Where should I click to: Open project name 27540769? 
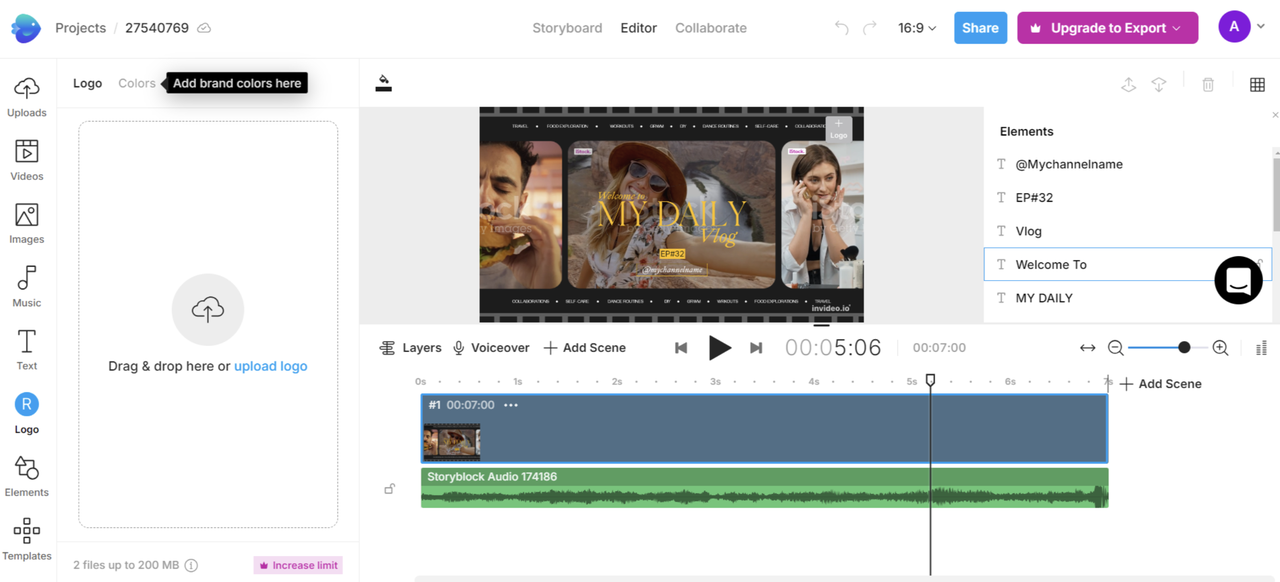[157, 28]
